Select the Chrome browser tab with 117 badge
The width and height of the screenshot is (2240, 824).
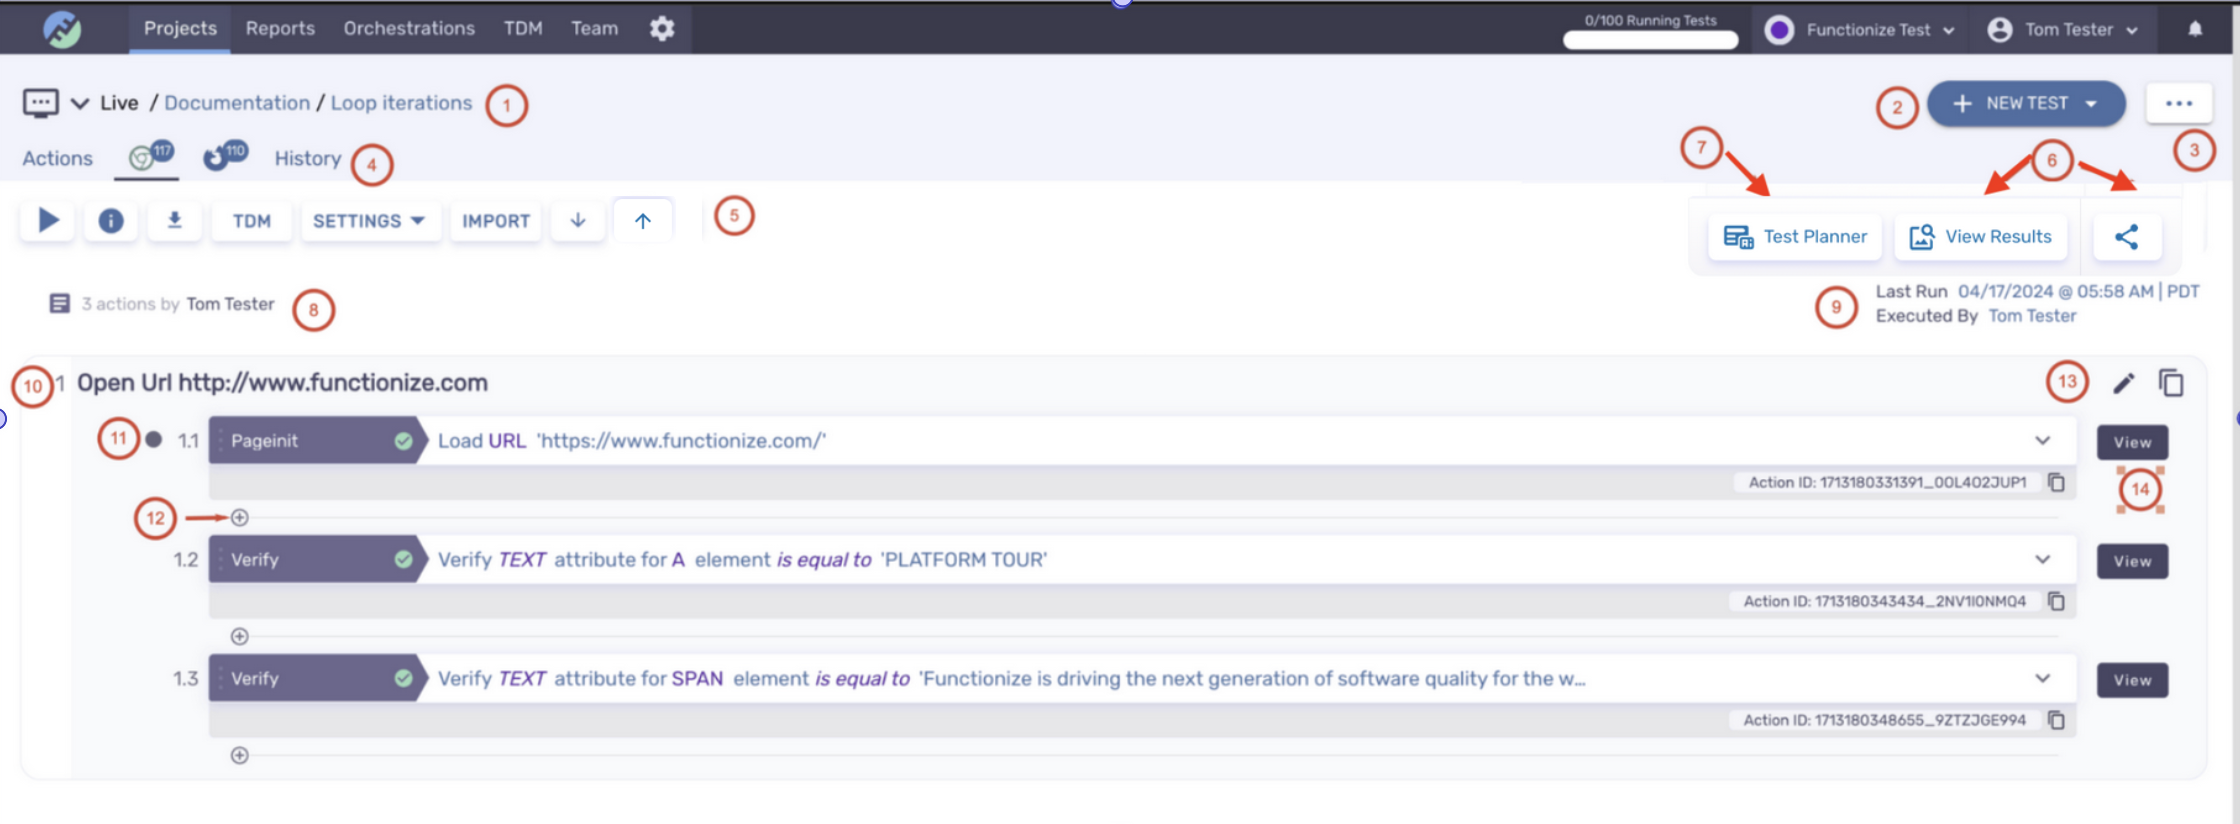tap(150, 156)
